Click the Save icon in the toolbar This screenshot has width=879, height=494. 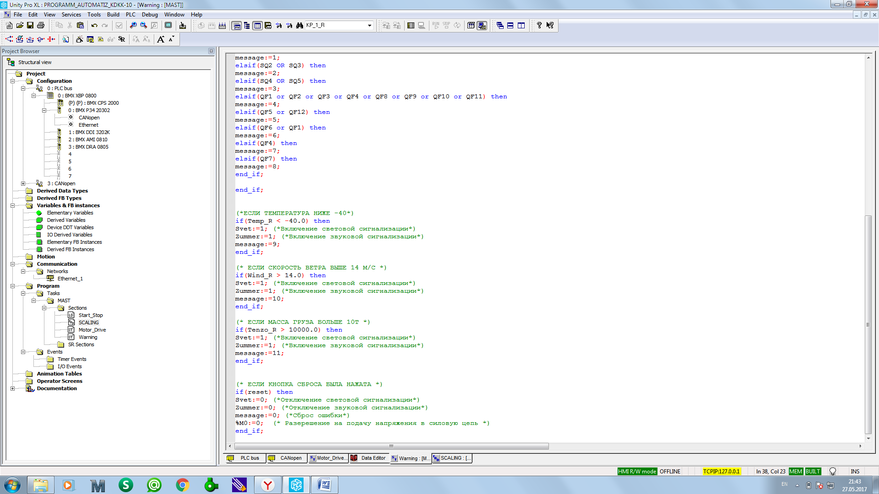[30, 26]
